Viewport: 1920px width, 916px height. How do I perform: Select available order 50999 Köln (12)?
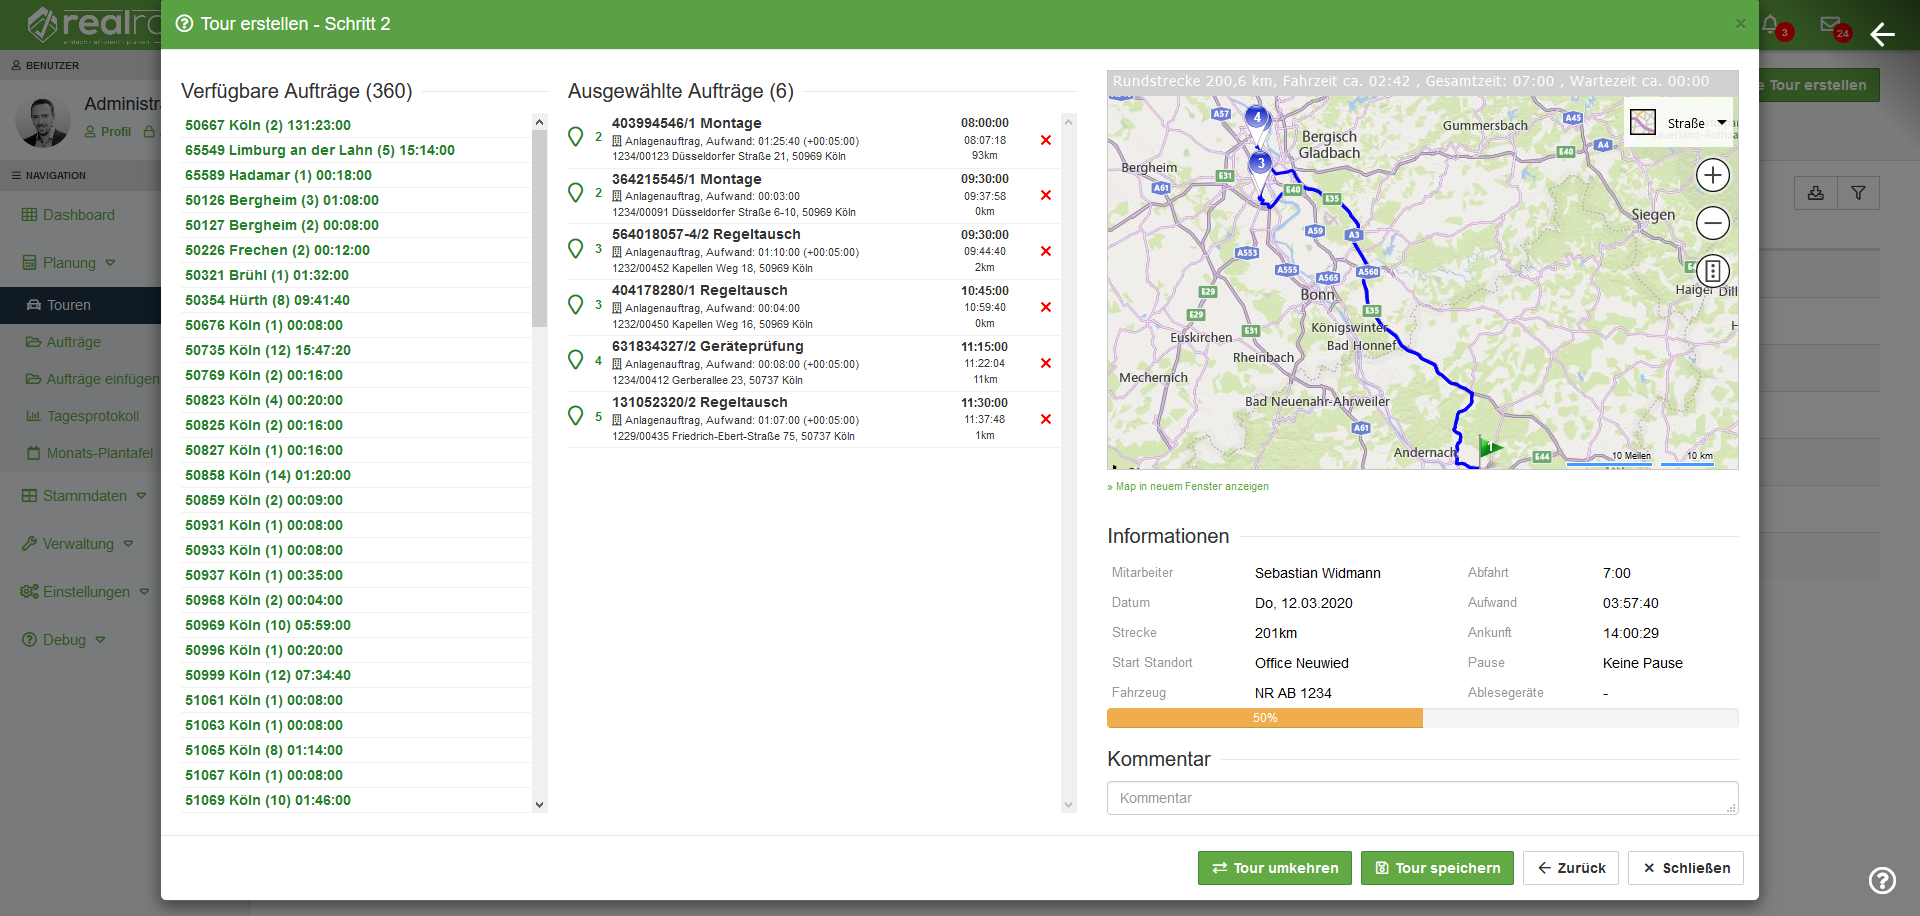(267, 675)
